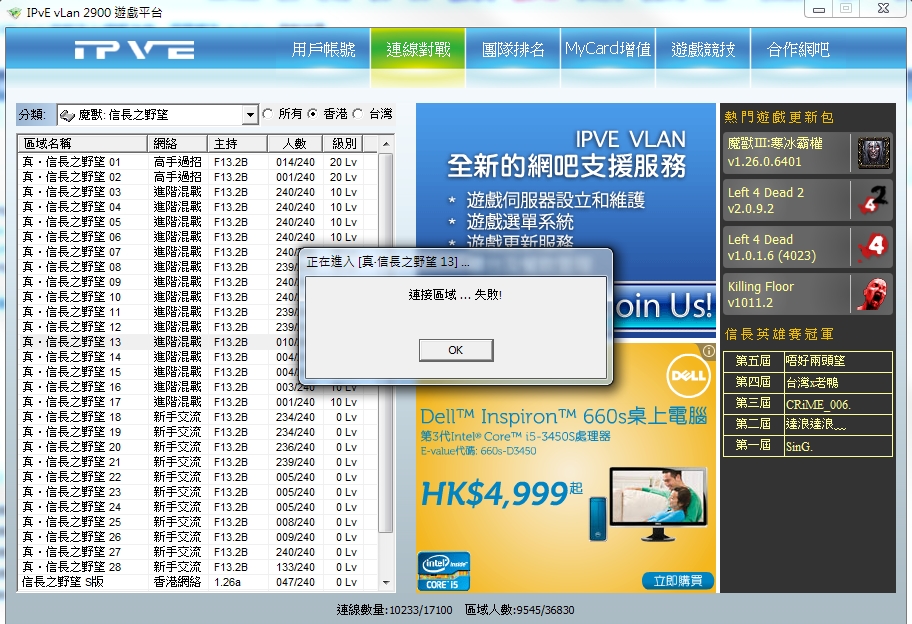Sort by the 主持 column header
912x624 pixels.
237,144
